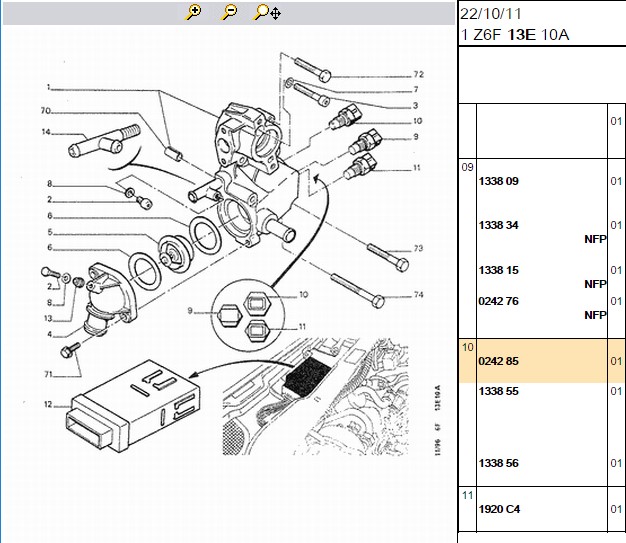The height and width of the screenshot is (543, 626).
Task: Click diagram callout label 70
Action: point(46,110)
